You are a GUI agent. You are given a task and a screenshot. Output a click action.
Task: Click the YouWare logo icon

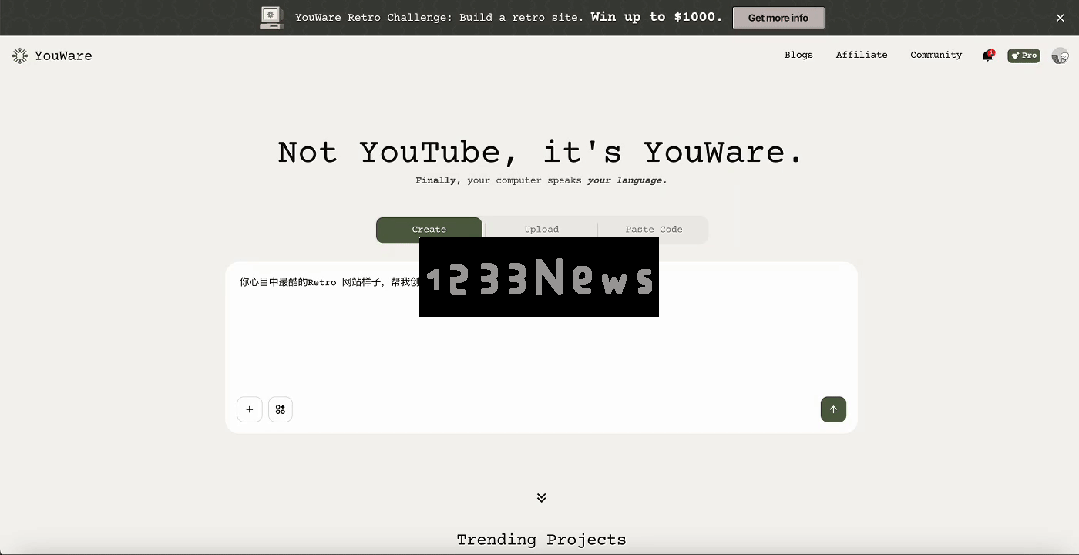20,56
